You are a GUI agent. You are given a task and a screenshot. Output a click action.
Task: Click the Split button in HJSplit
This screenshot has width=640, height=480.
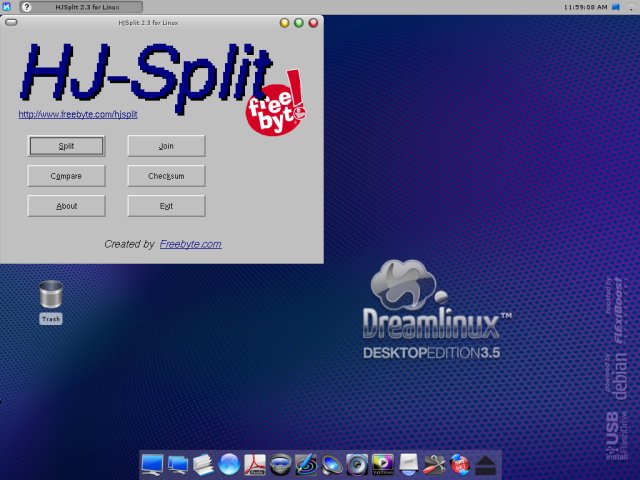tap(66, 146)
